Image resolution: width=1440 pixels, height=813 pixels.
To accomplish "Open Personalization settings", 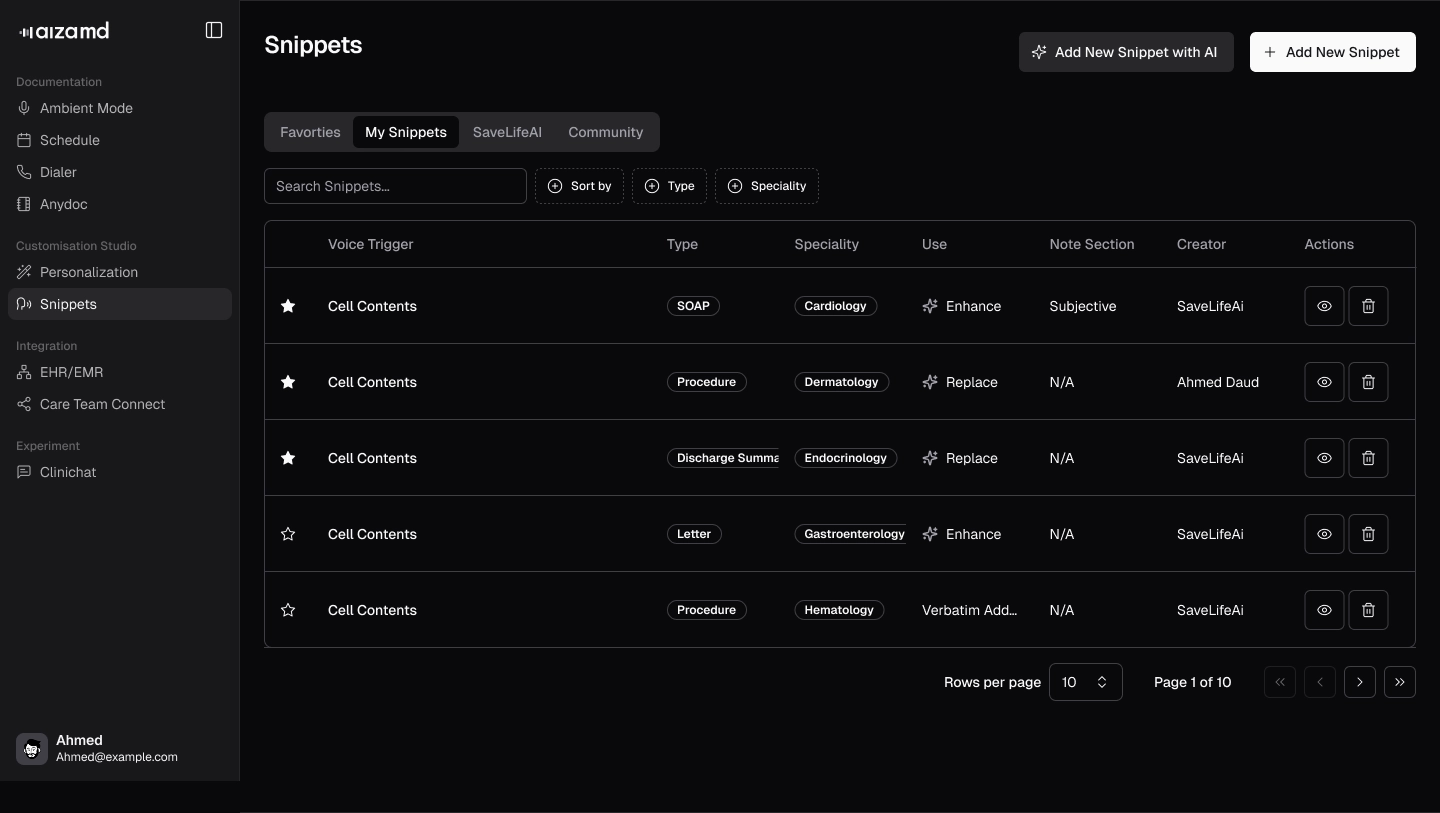I will coord(120,272).
